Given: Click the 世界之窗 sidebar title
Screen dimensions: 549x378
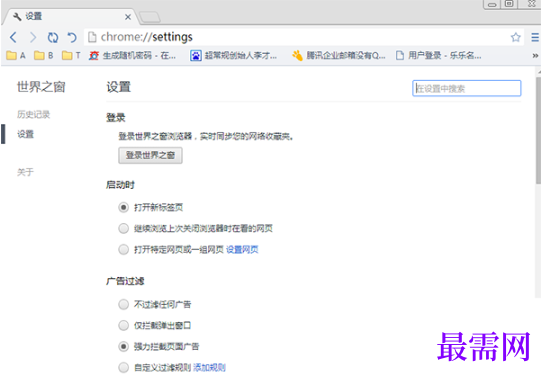Looking at the screenshot, I should click(x=41, y=87).
